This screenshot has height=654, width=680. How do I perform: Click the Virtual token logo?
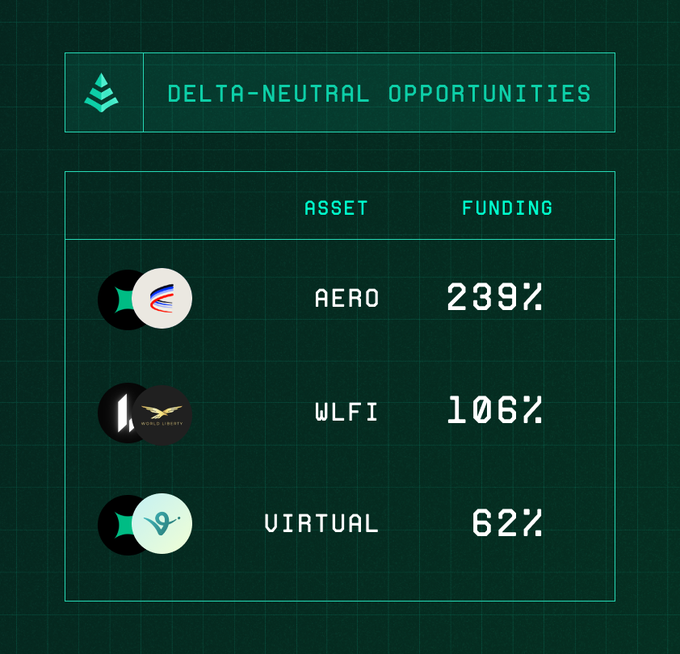point(162,524)
